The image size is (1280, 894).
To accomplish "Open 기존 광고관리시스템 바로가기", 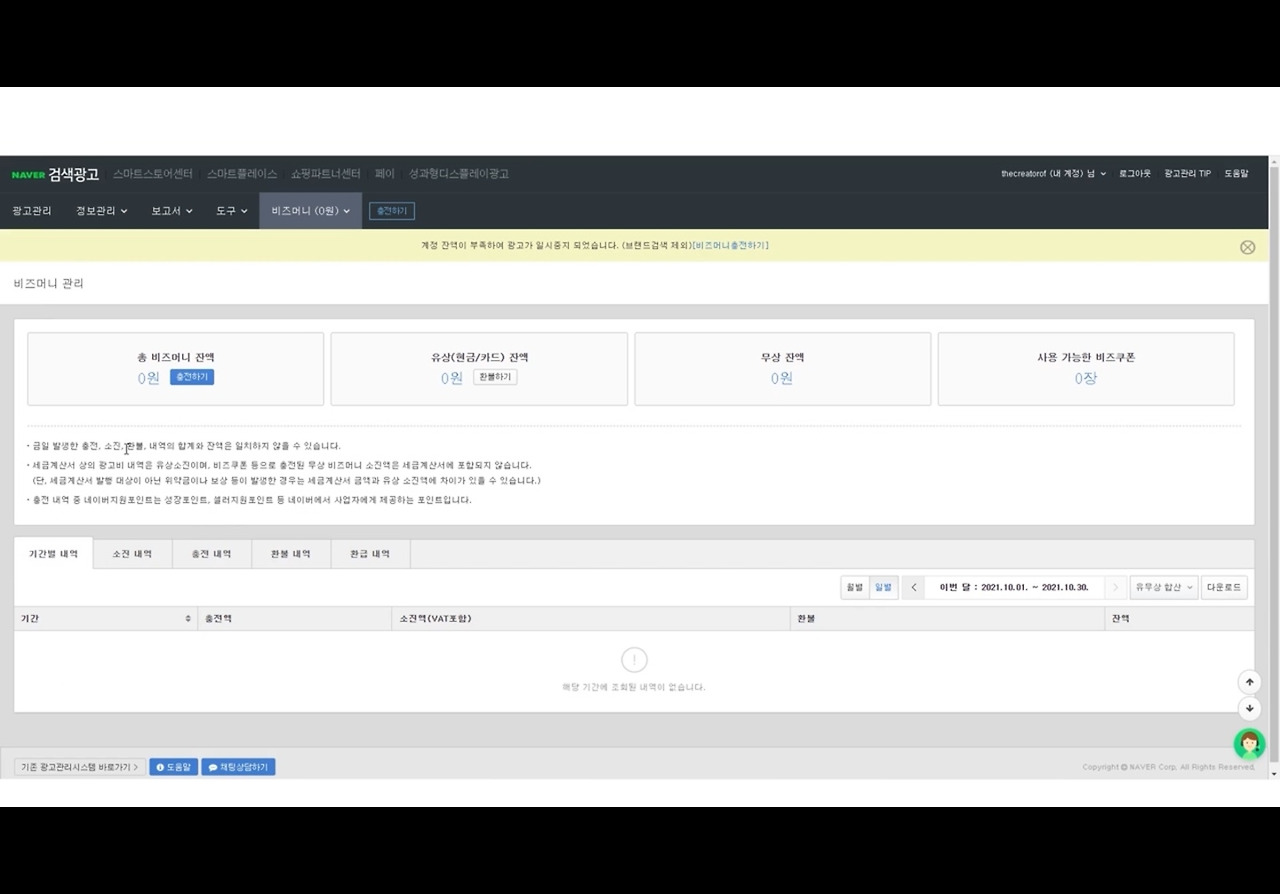I will point(80,767).
